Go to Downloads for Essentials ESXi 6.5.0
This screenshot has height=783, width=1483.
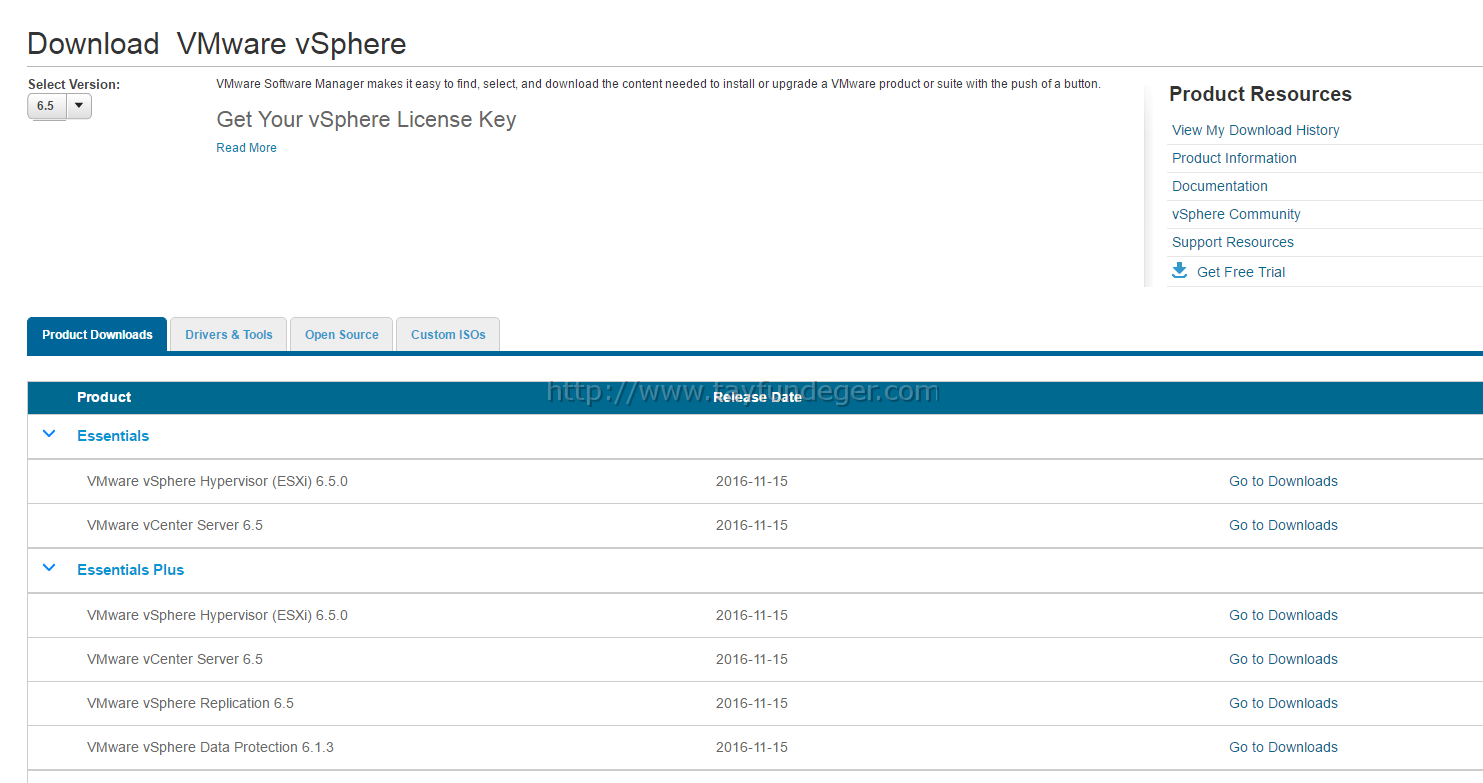tap(1283, 481)
